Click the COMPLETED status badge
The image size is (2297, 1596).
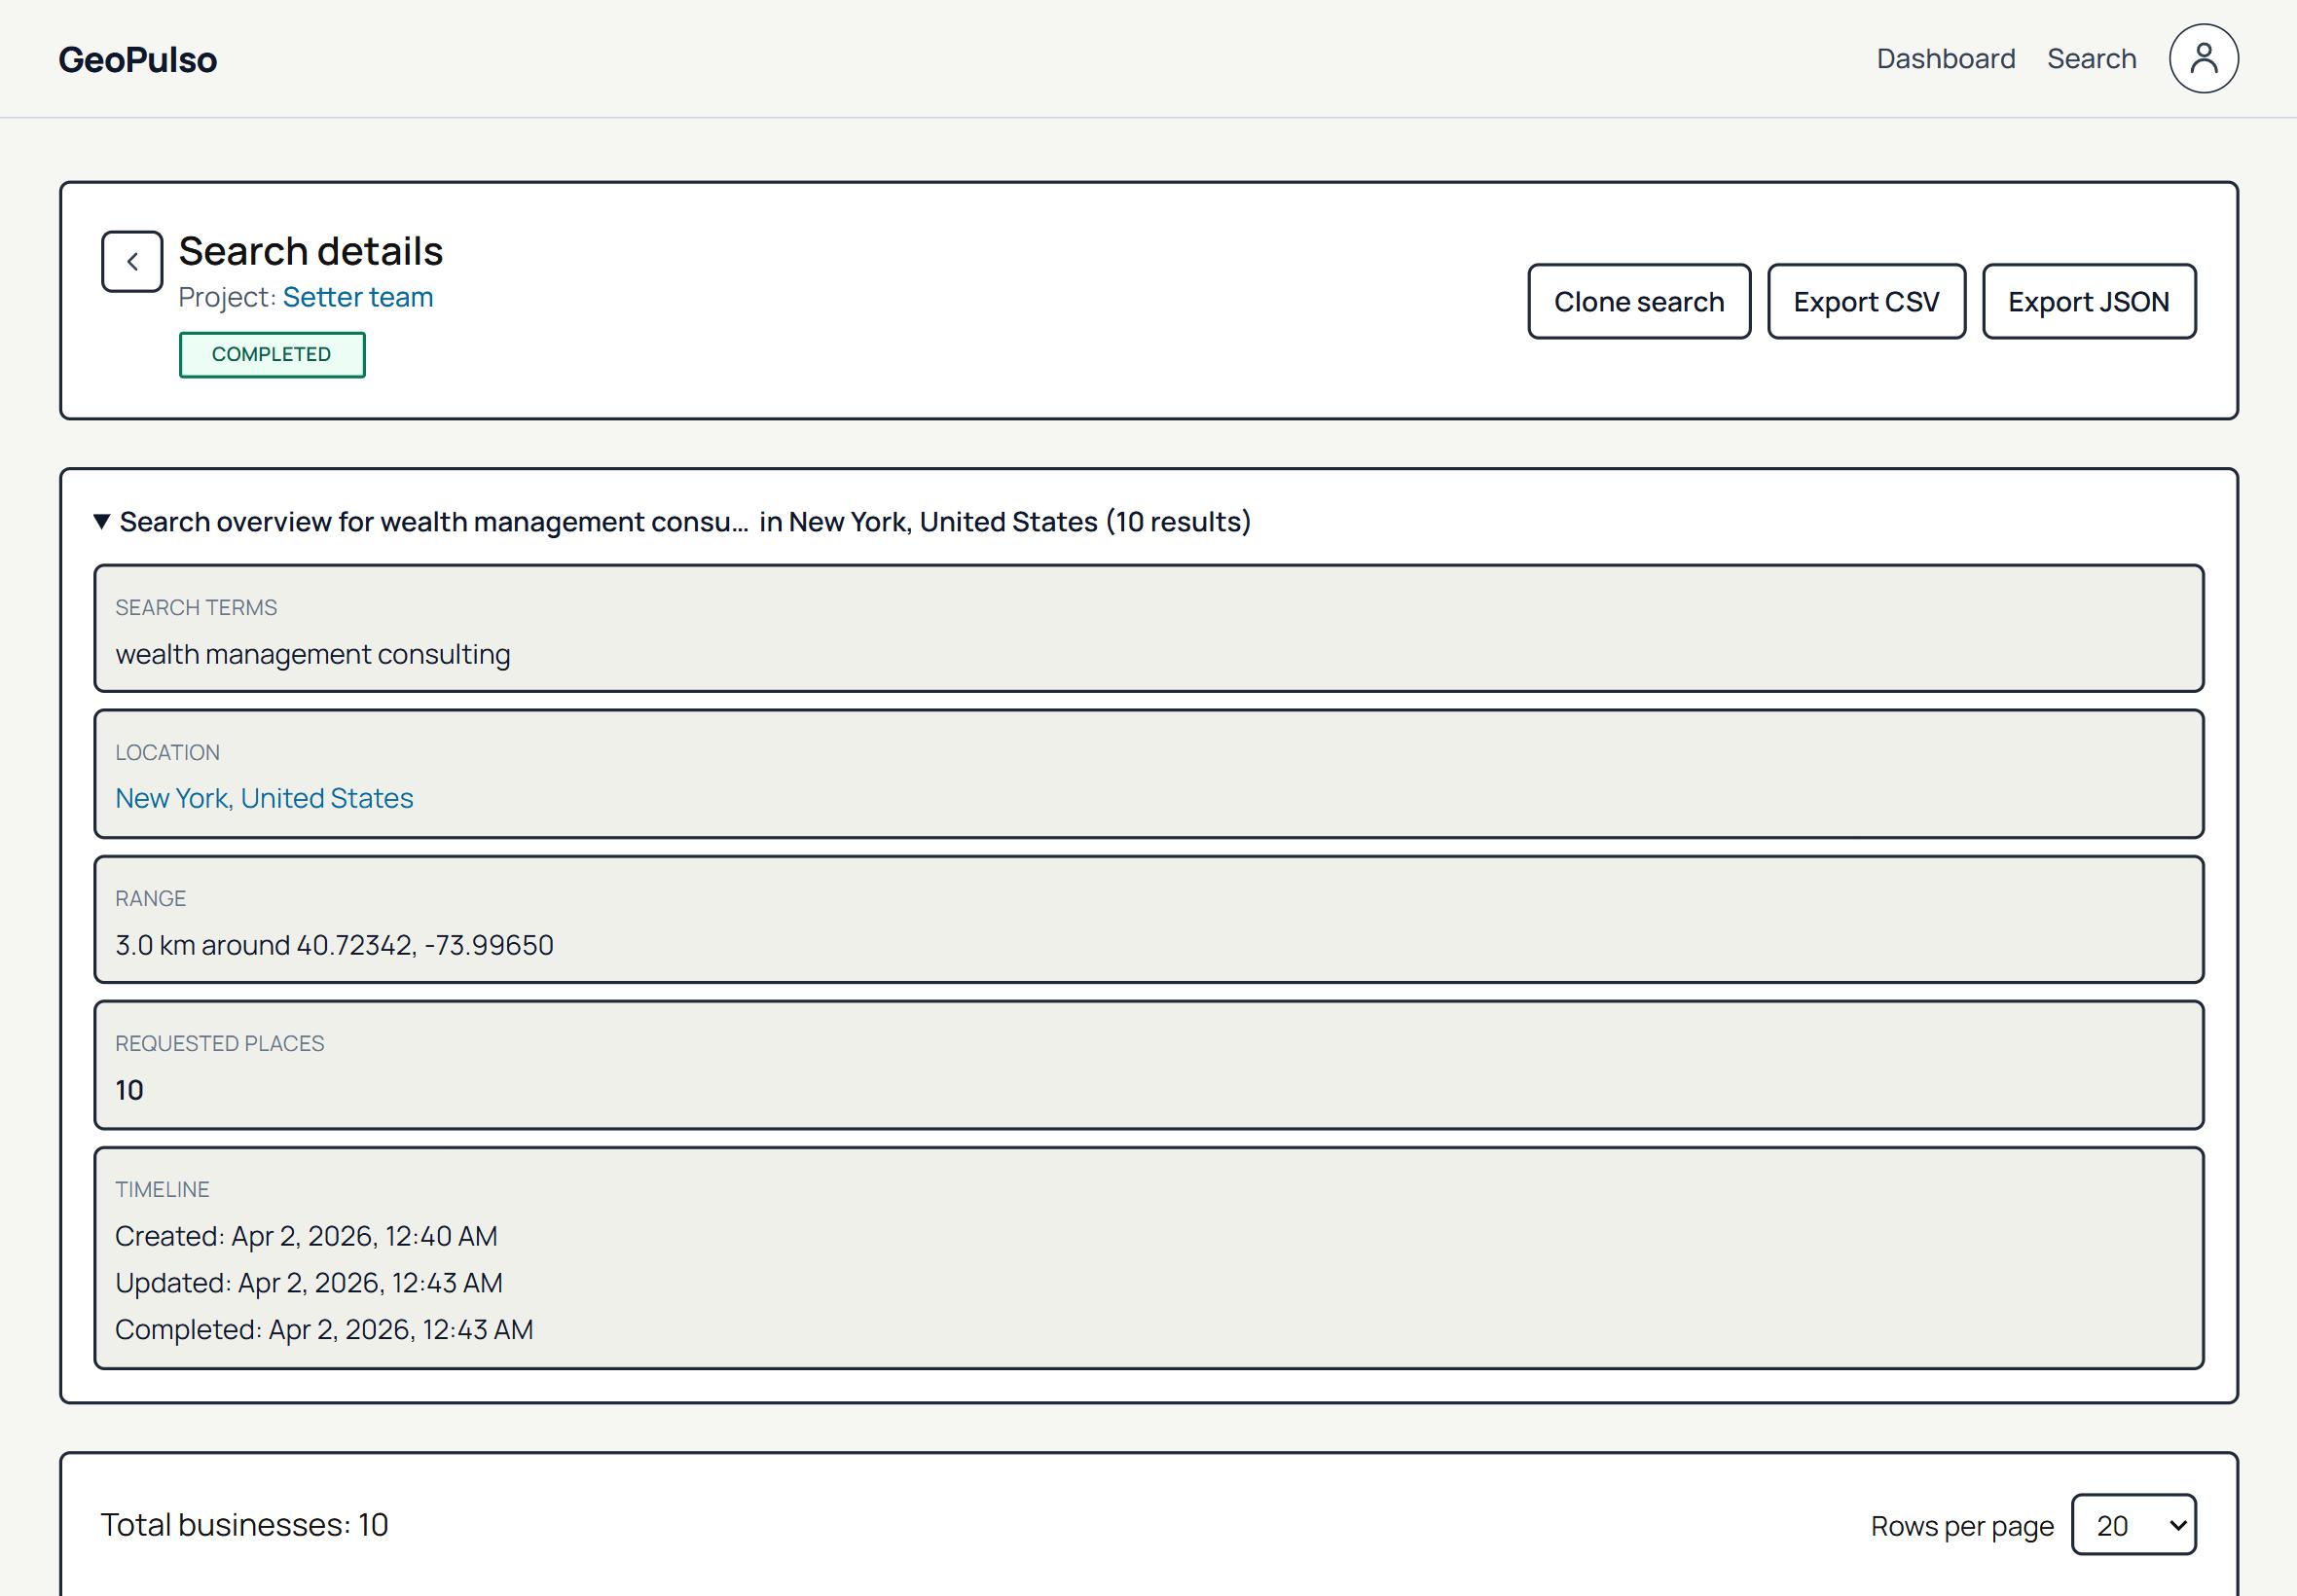pyautogui.click(x=272, y=355)
